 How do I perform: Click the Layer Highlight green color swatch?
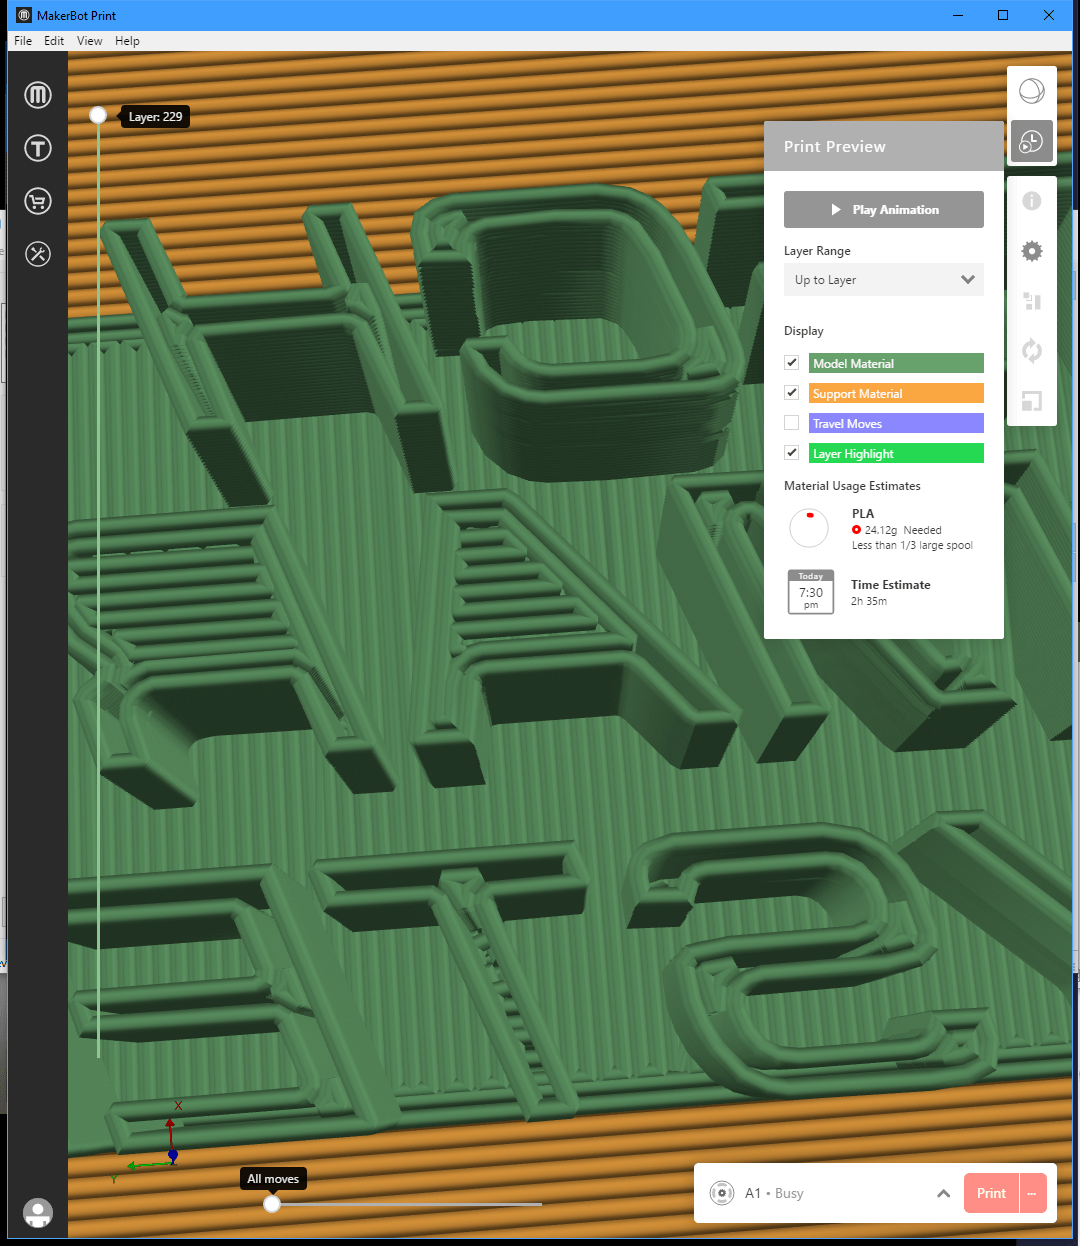[x=896, y=453]
